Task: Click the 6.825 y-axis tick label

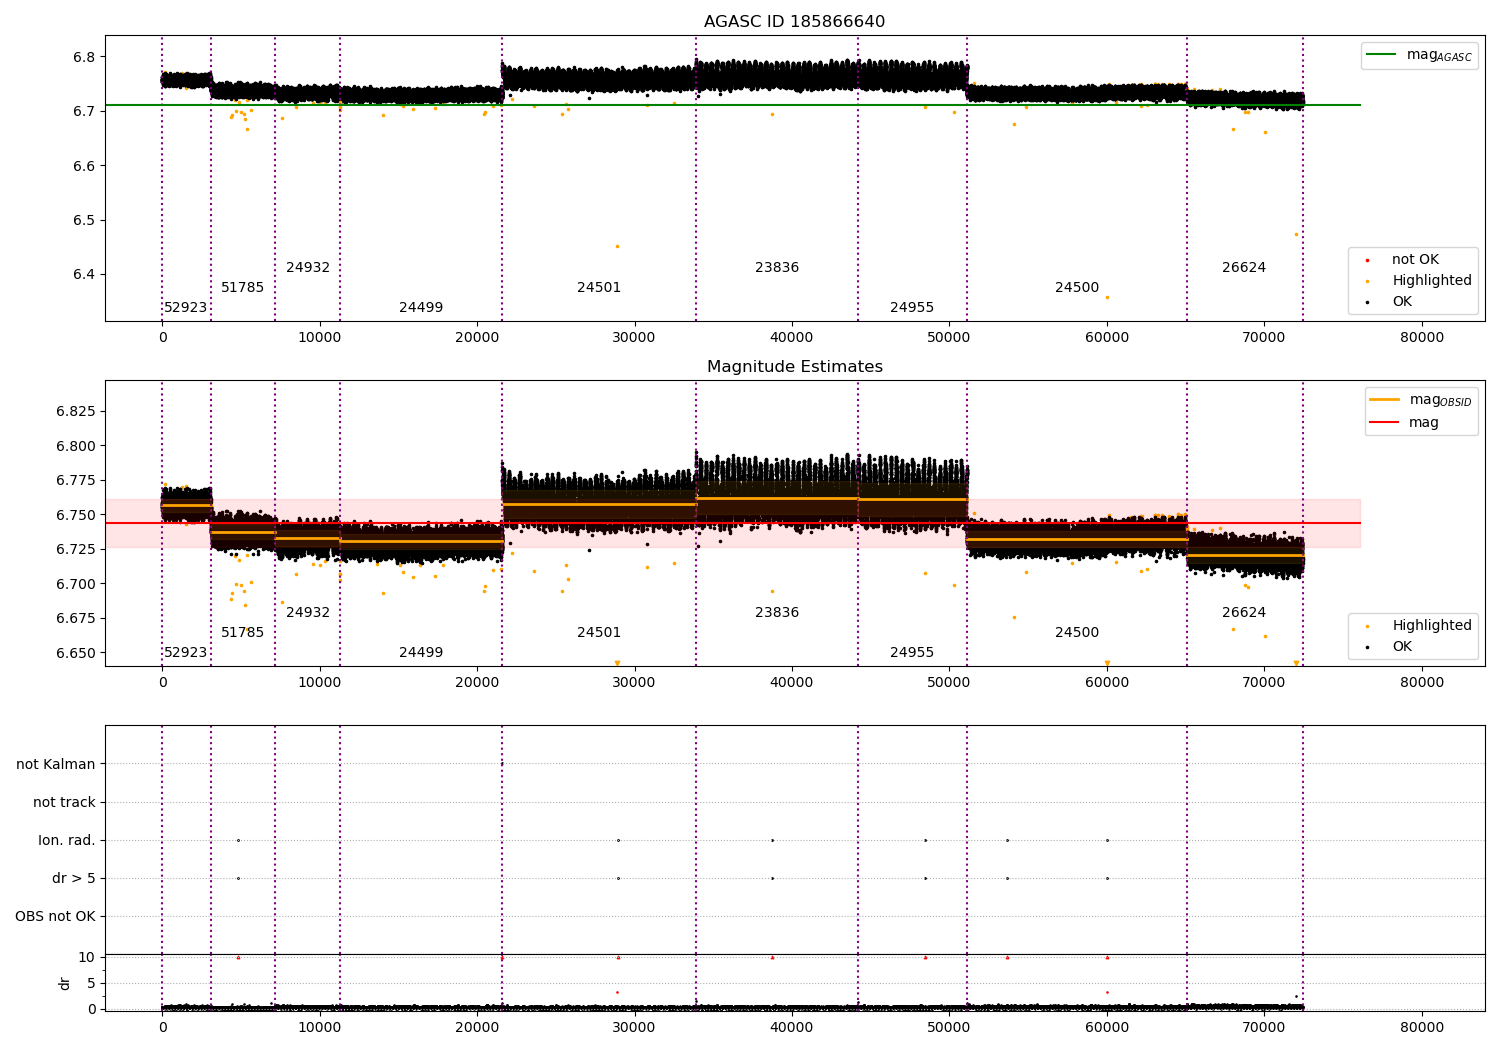Action: (75, 411)
